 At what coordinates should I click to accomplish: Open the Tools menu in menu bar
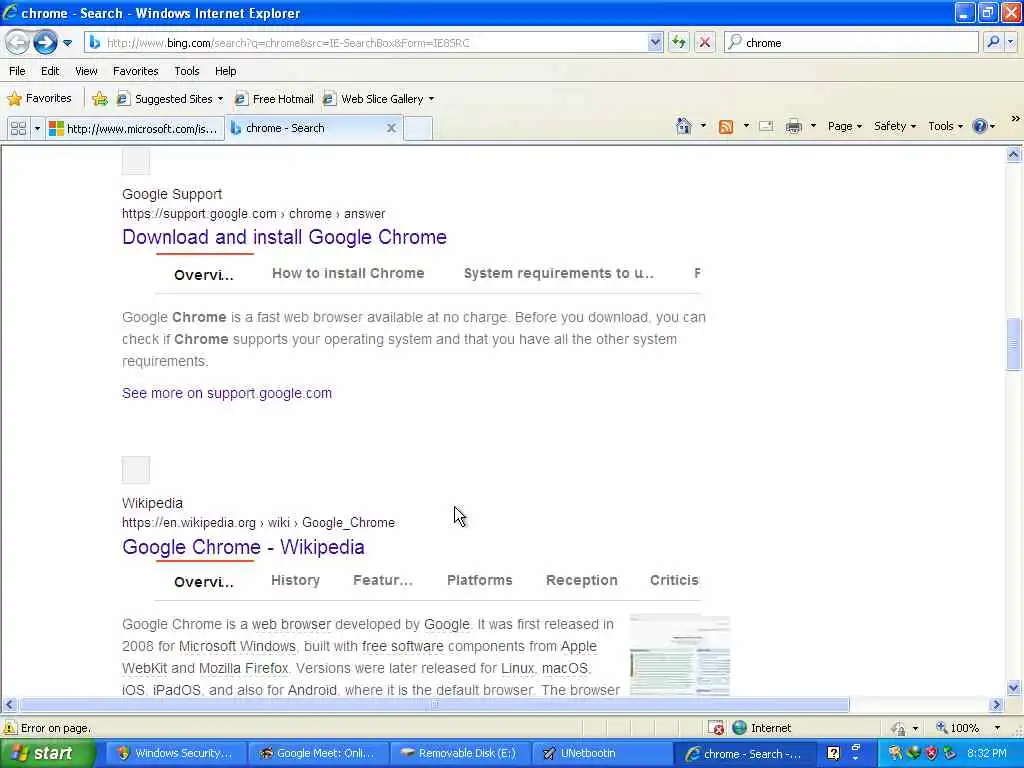click(x=186, y=71)
